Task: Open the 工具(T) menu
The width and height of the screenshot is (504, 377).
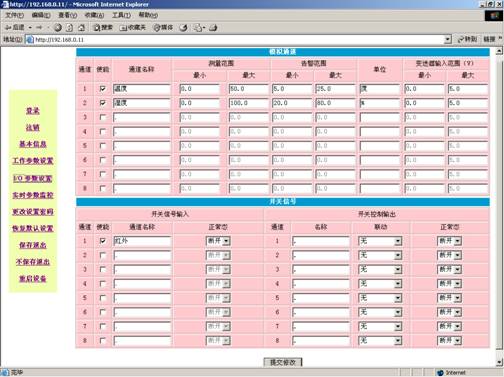Action: tap(121, 15)
